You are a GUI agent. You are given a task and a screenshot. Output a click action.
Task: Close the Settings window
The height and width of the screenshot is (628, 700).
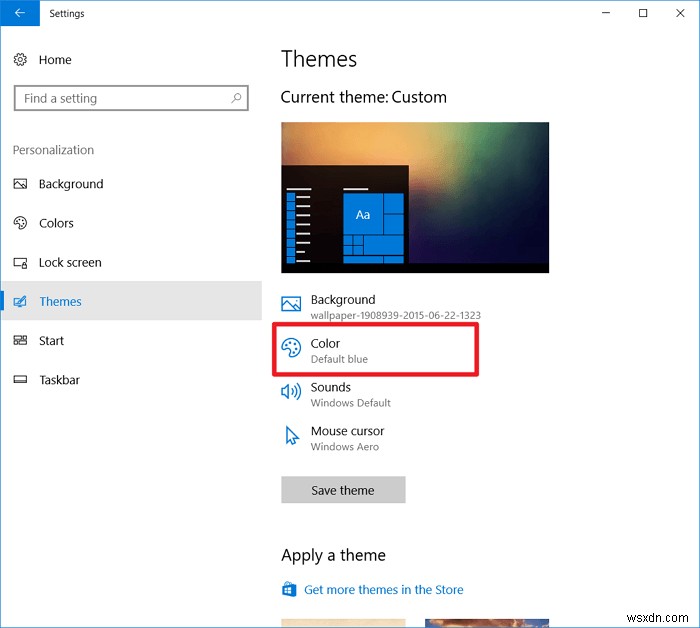[680, 13]
